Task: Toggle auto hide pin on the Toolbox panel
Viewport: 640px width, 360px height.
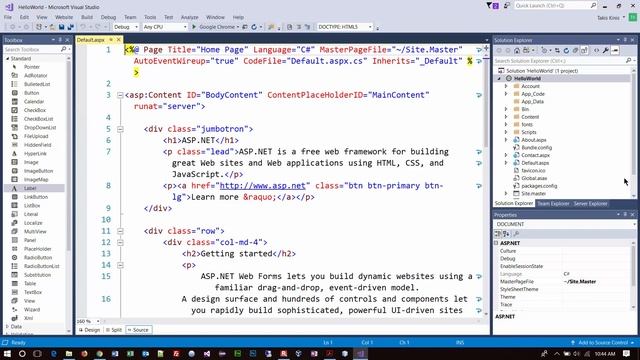Action: tap(60, 40)
